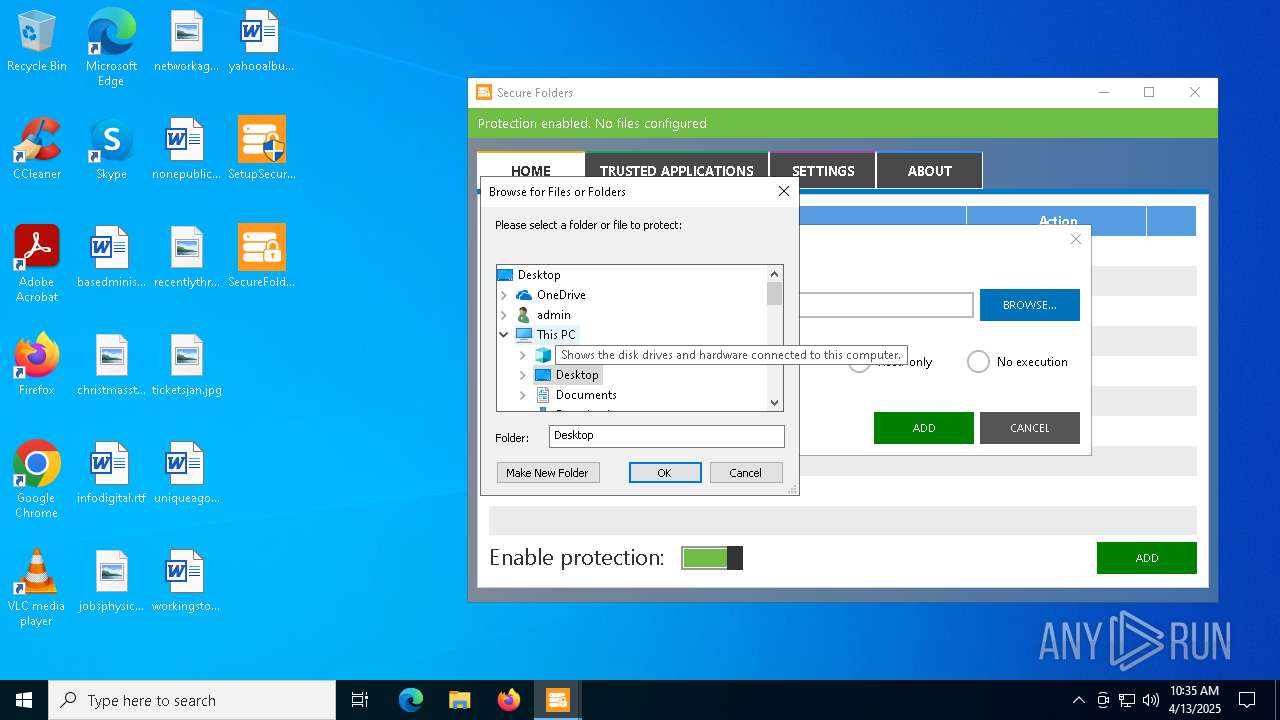Expand the Documents folder node
Viewport: 1280px width, 720px height.
click(523, 395)
